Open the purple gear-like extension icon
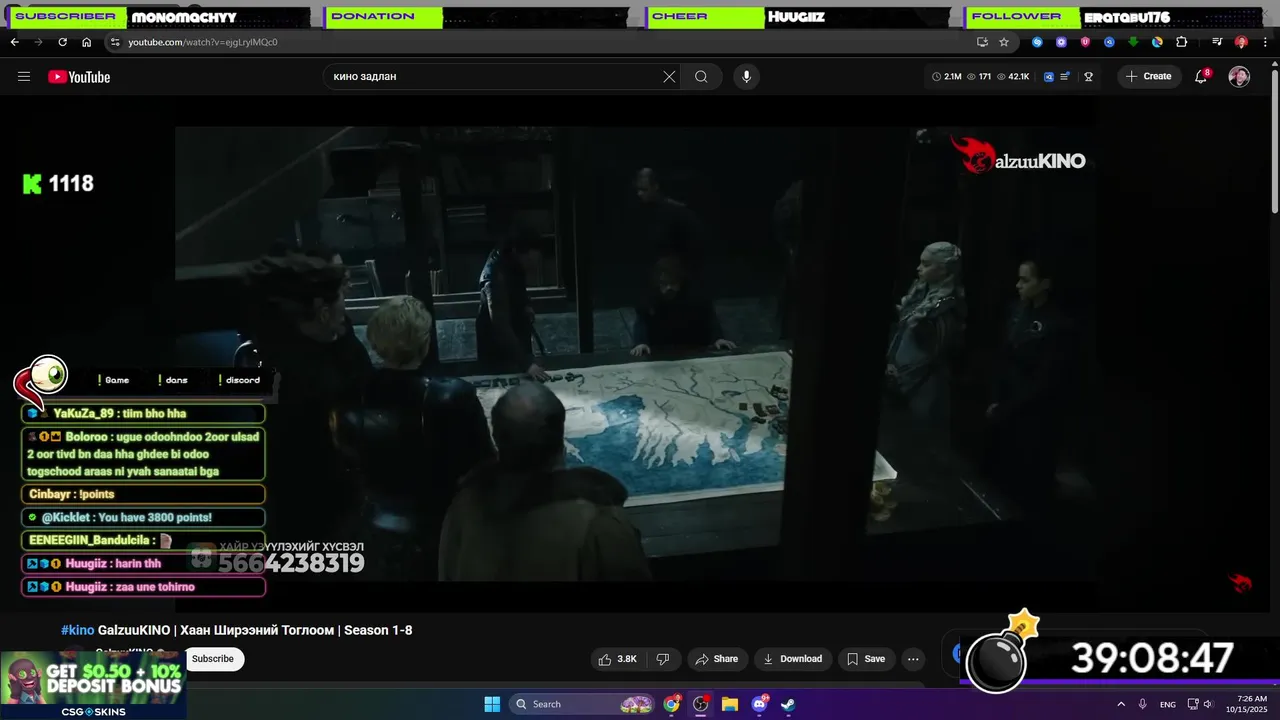The image size is (1280, 720). (1061, 42)
